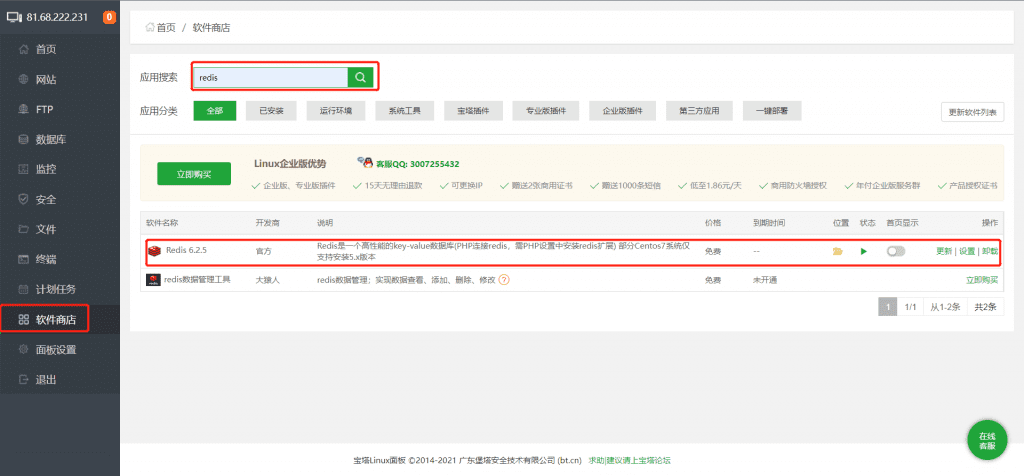Click the 立即购买 green purchase button
1024x476 pixels.
[x=194, y=174]
